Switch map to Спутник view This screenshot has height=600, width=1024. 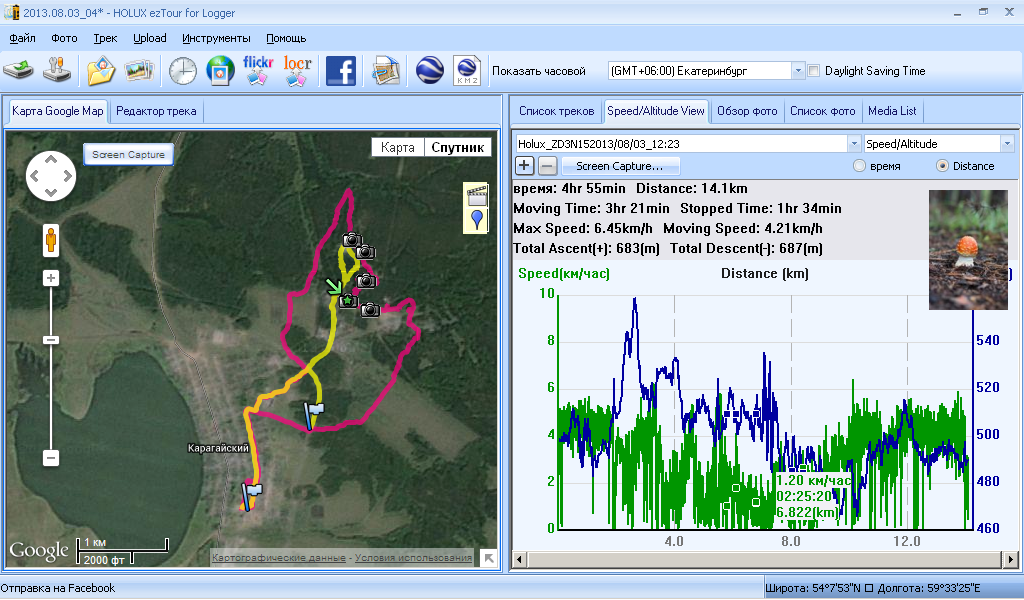[x=457, y=148]
